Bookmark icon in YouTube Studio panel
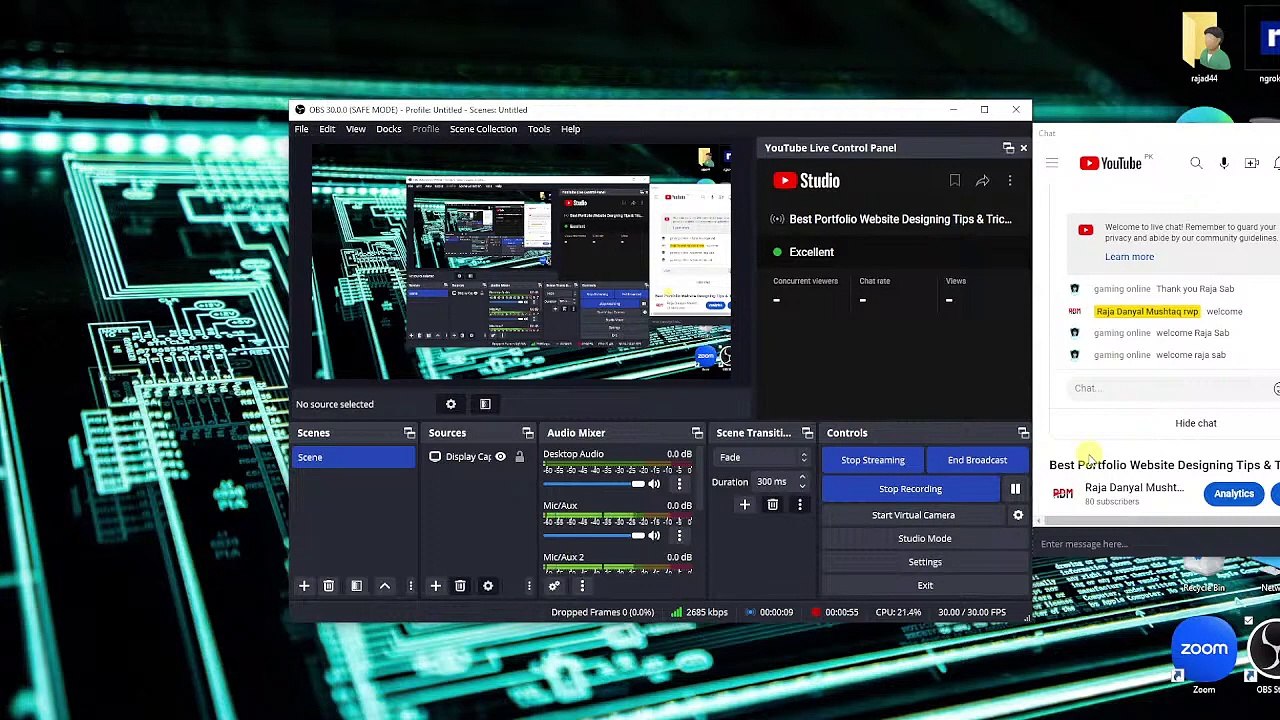The image size is (1280, 720). pyautogui.click(x=955, y=181)
